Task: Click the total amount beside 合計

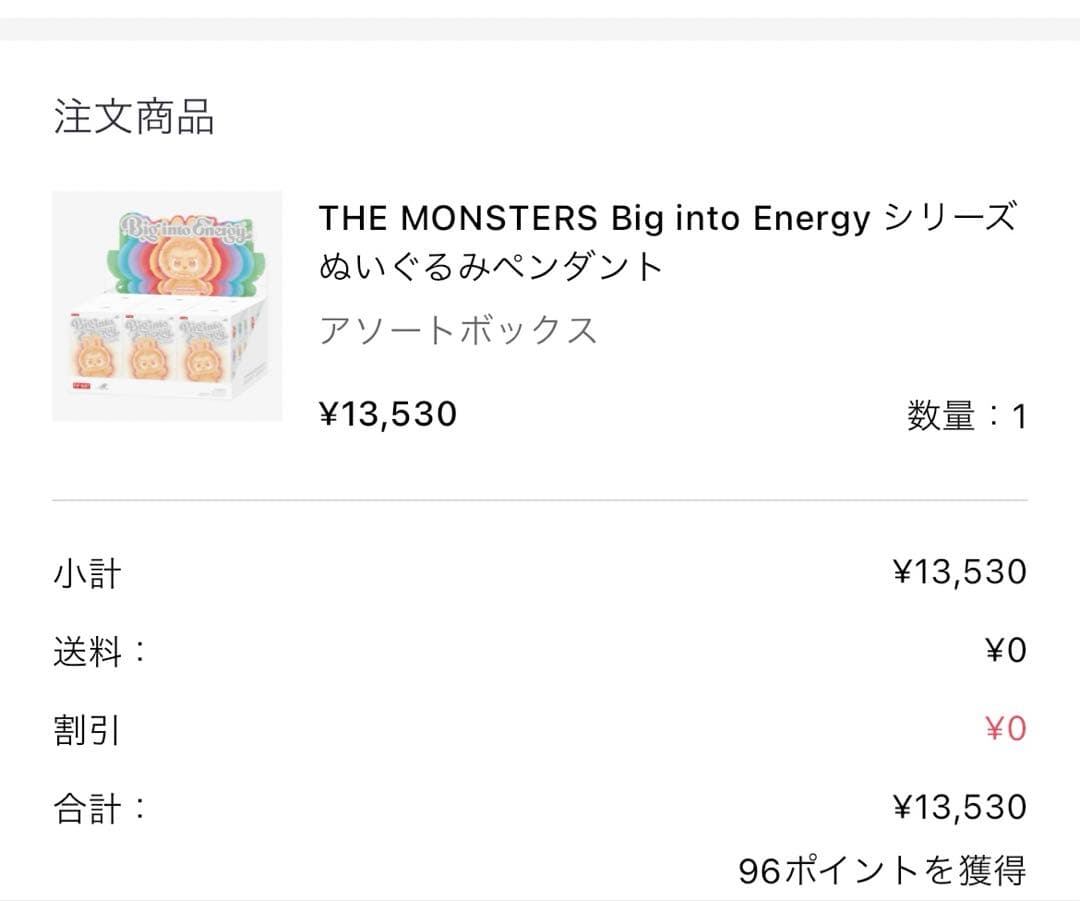Action: click(x=959, y=807)
